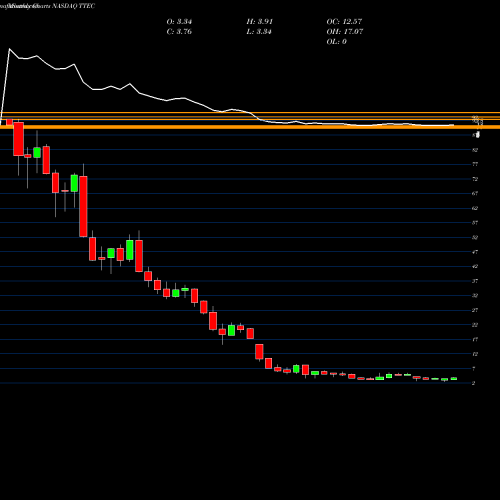Click the 27 price axis label
Image resolution: width=500 pixels, height=500 pixels.
click(x=475, y=310)
